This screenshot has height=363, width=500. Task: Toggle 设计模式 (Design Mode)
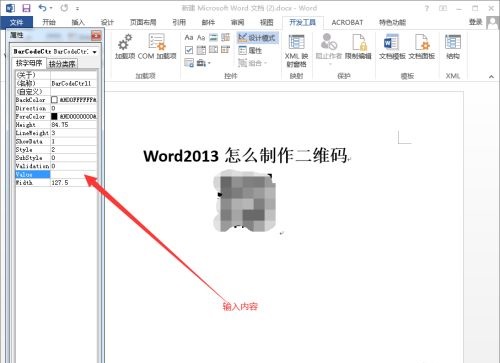pyautogui.click(x=257, y=38)
